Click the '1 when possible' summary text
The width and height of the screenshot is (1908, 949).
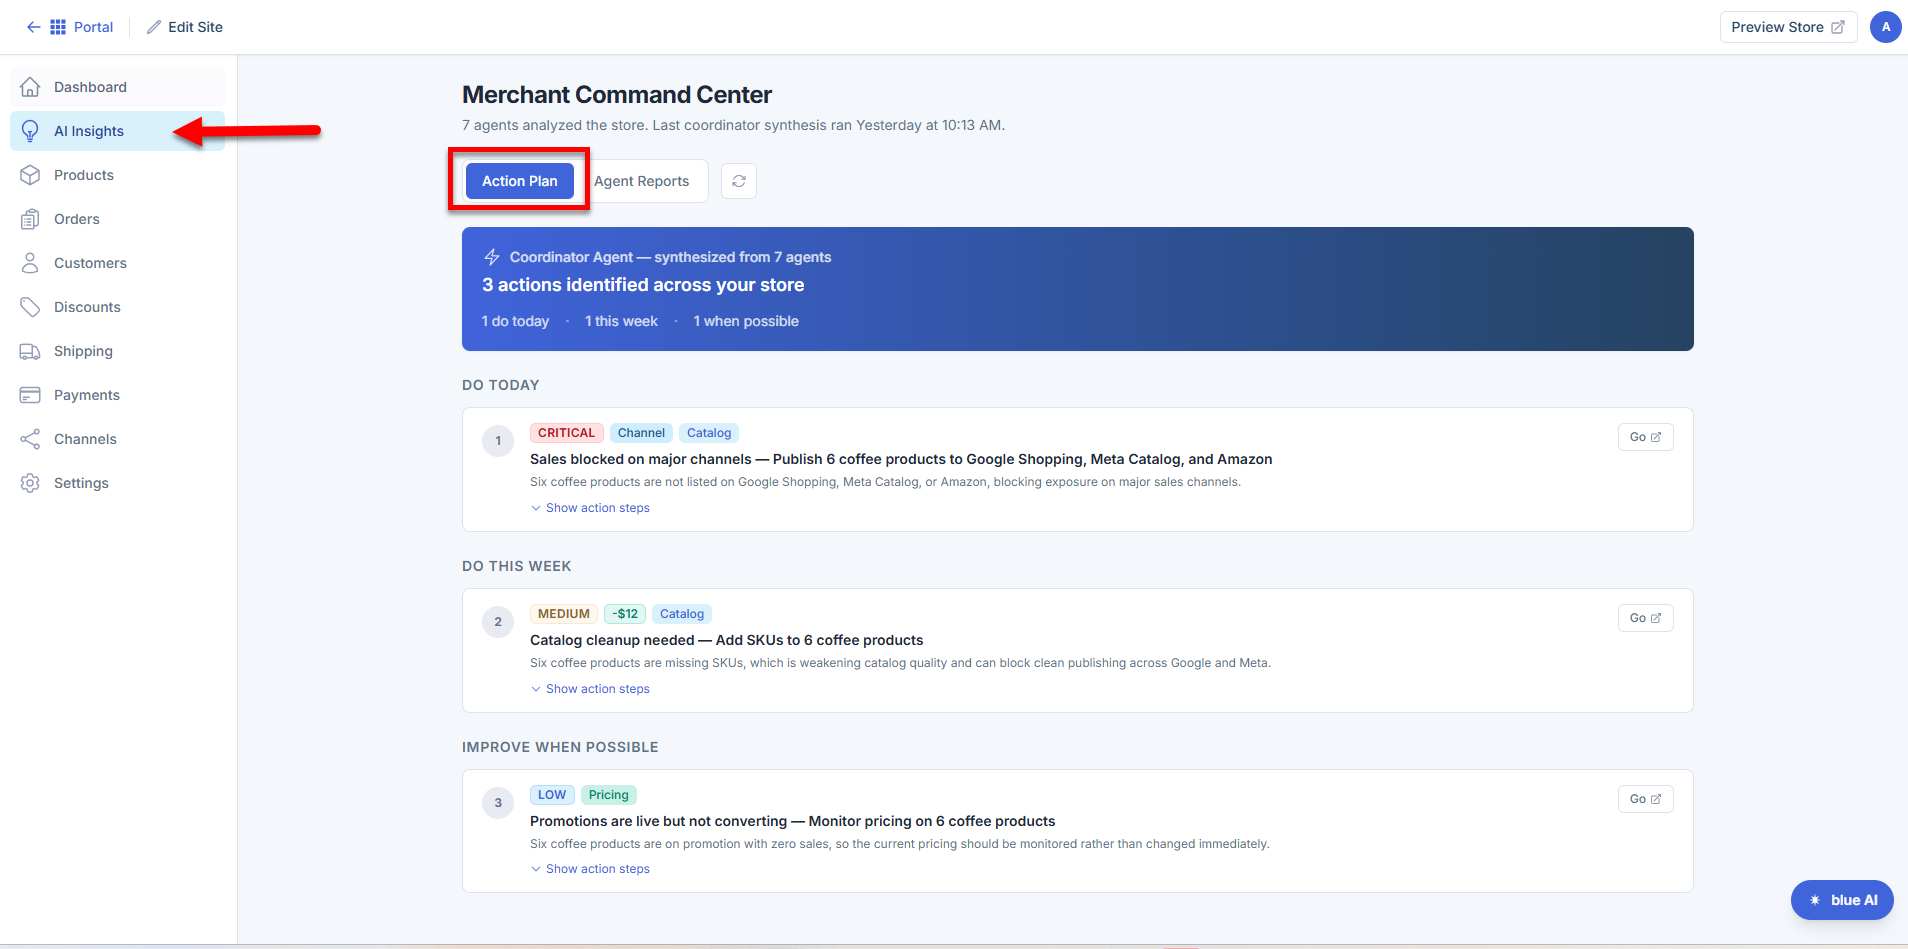tap(746, 321)
